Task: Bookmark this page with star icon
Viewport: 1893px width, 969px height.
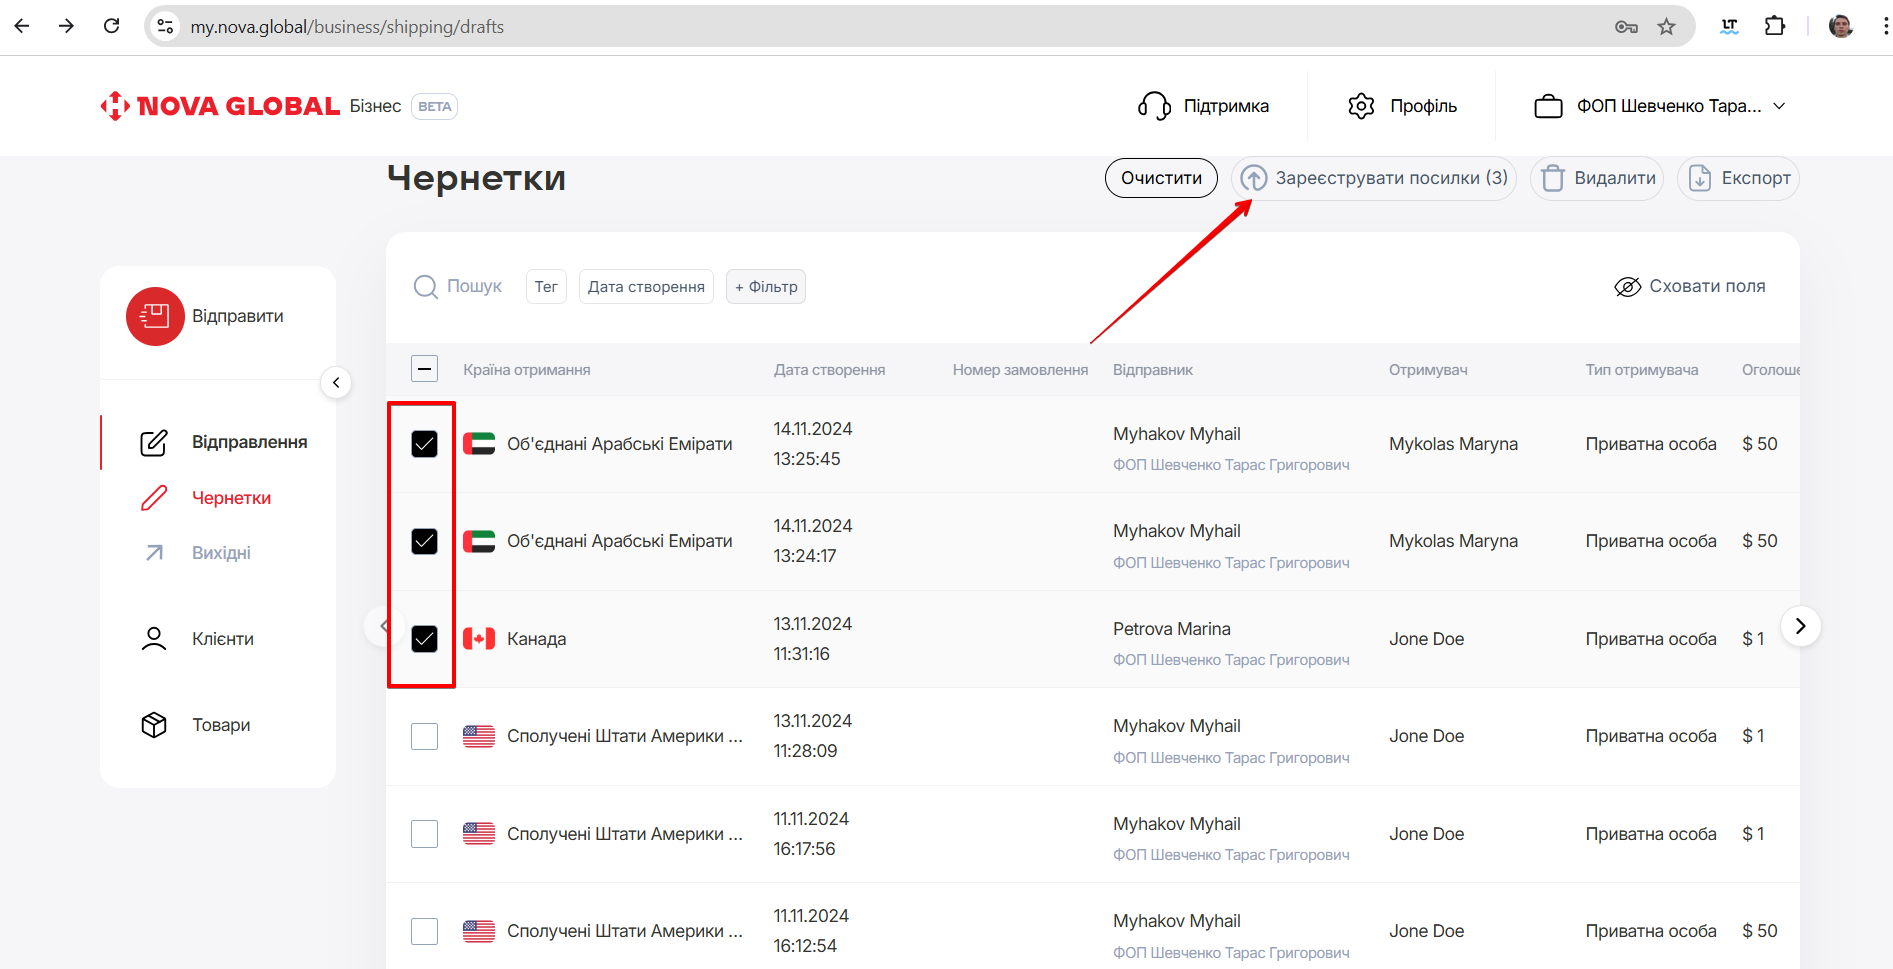Action: tap(1666, 27)
